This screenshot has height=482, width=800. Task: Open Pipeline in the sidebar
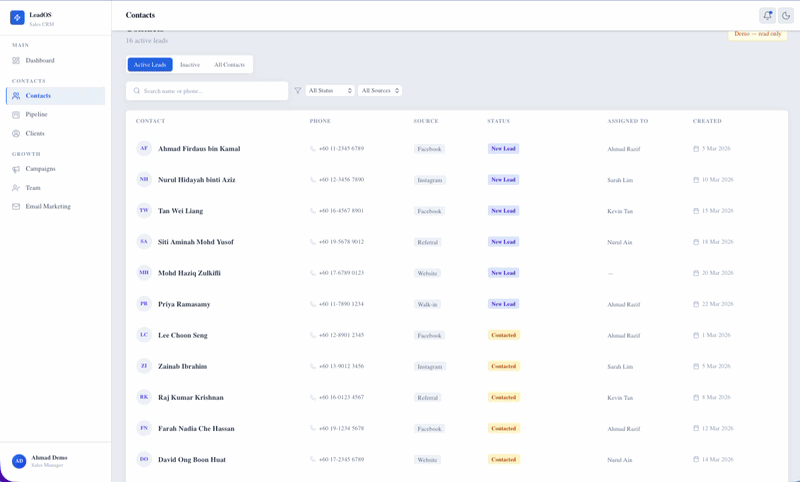tap(36, 115)
